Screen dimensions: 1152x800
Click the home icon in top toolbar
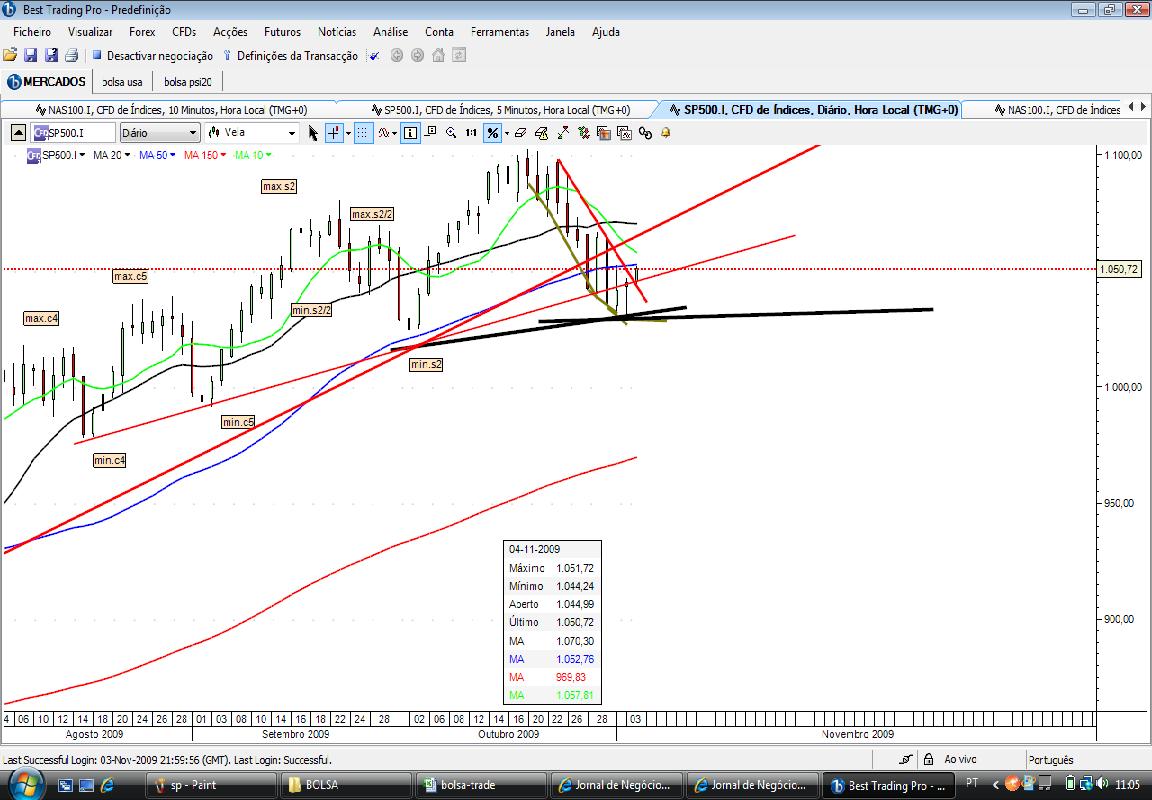click(438, 55)
